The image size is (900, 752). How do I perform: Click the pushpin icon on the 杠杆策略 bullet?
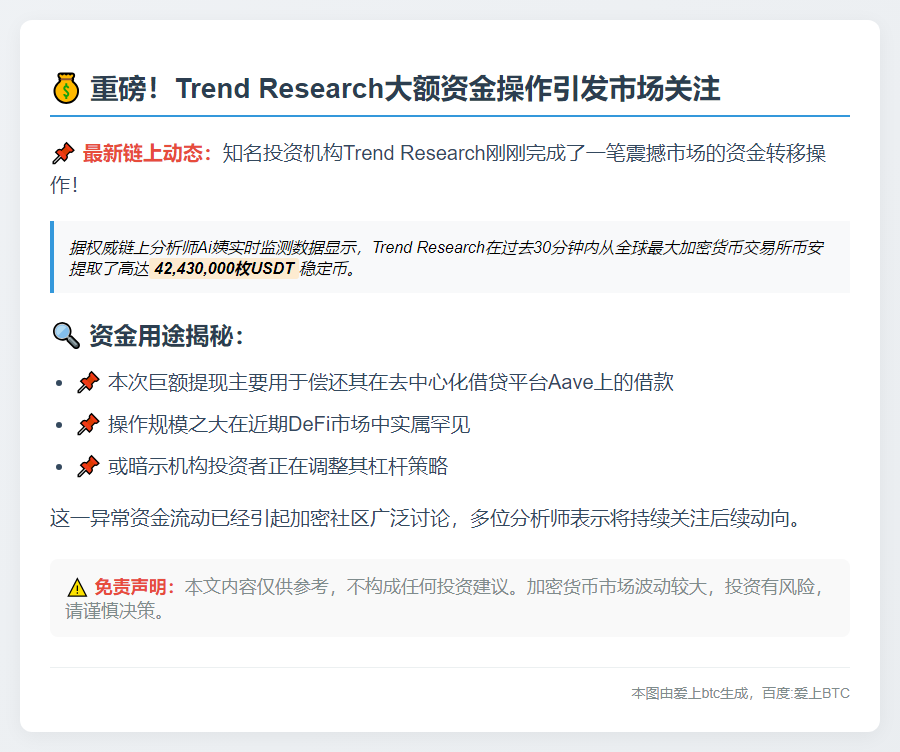pyautogui.click(x=88, y=466)
